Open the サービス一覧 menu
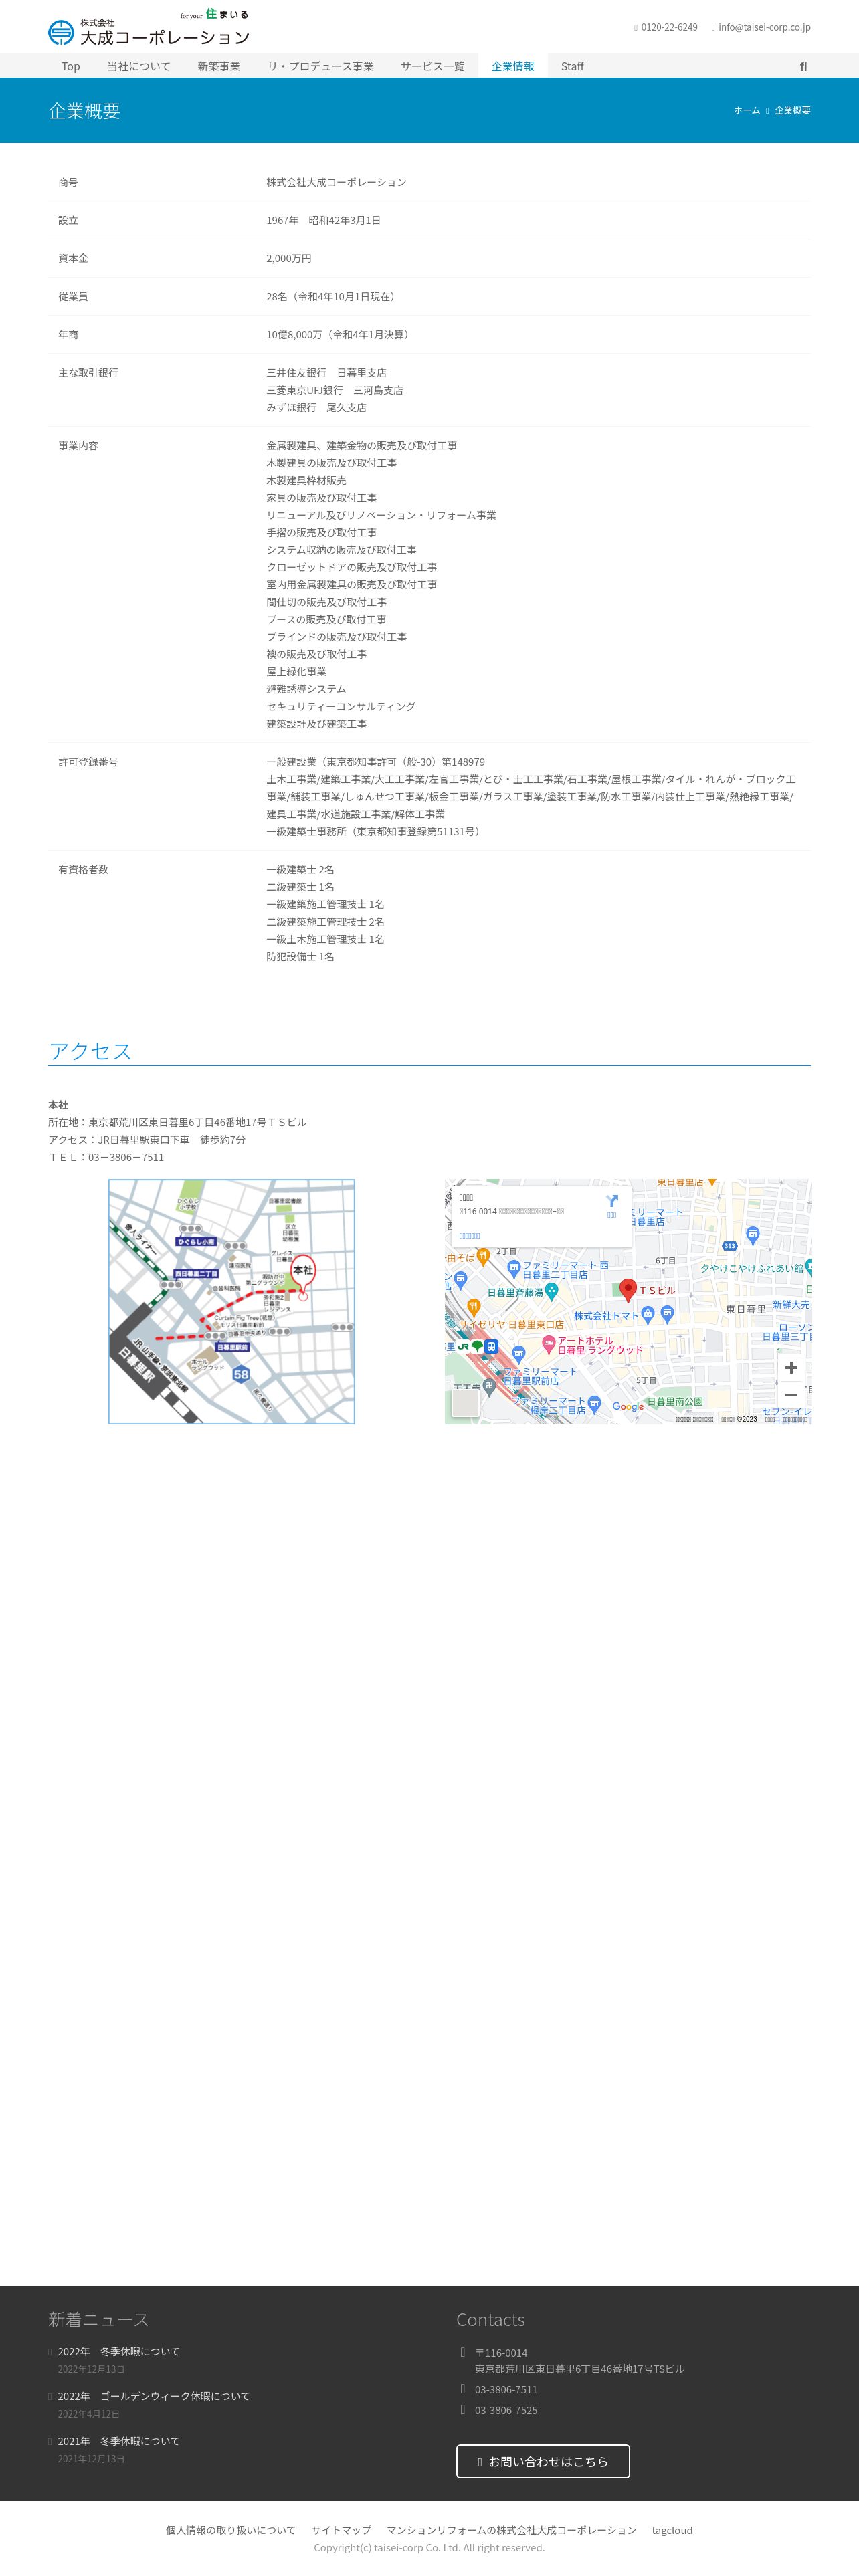The width and height of the screenshot is (859, 2576). (433, 66)
